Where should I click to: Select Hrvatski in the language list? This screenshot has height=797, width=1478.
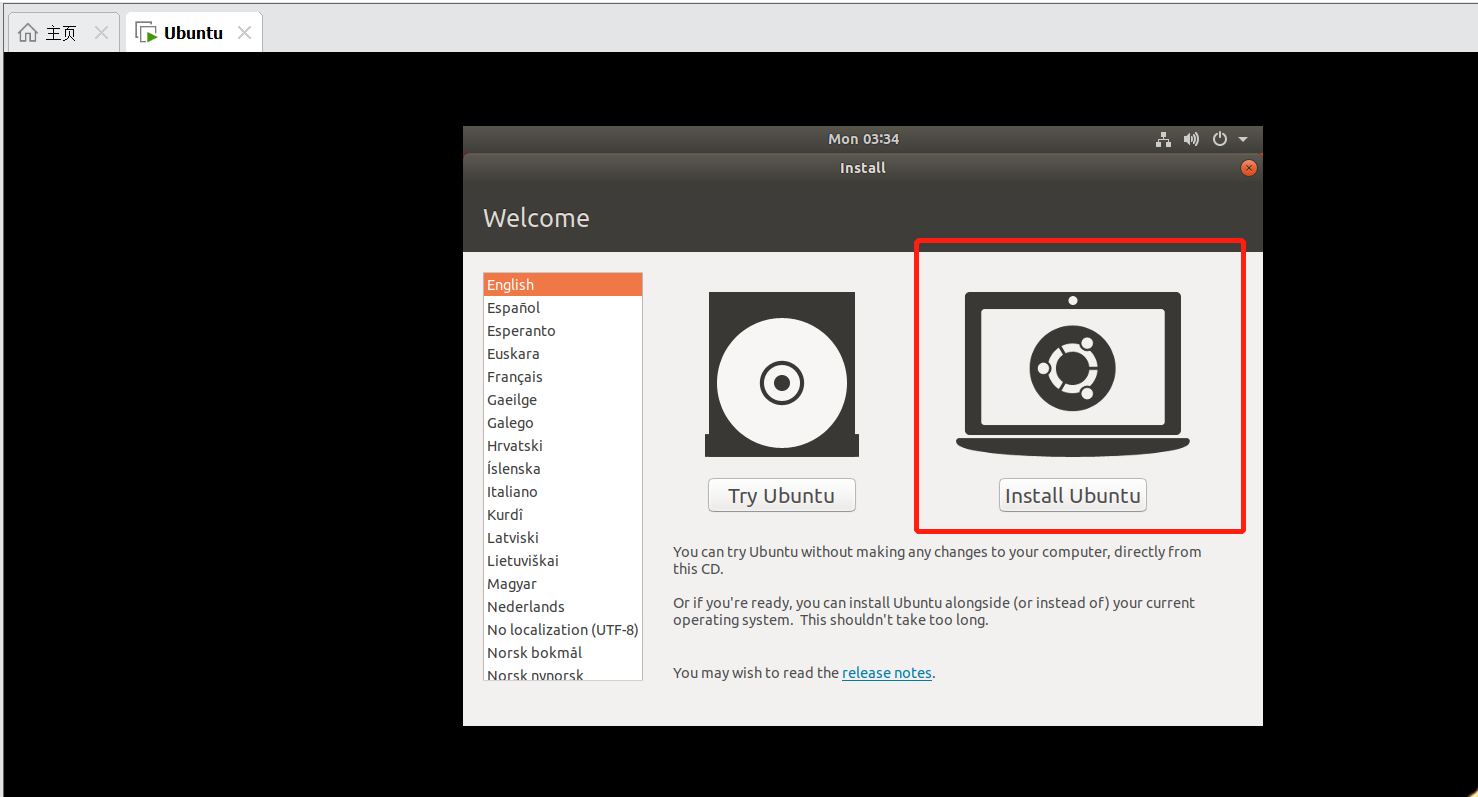coord(563,446)
